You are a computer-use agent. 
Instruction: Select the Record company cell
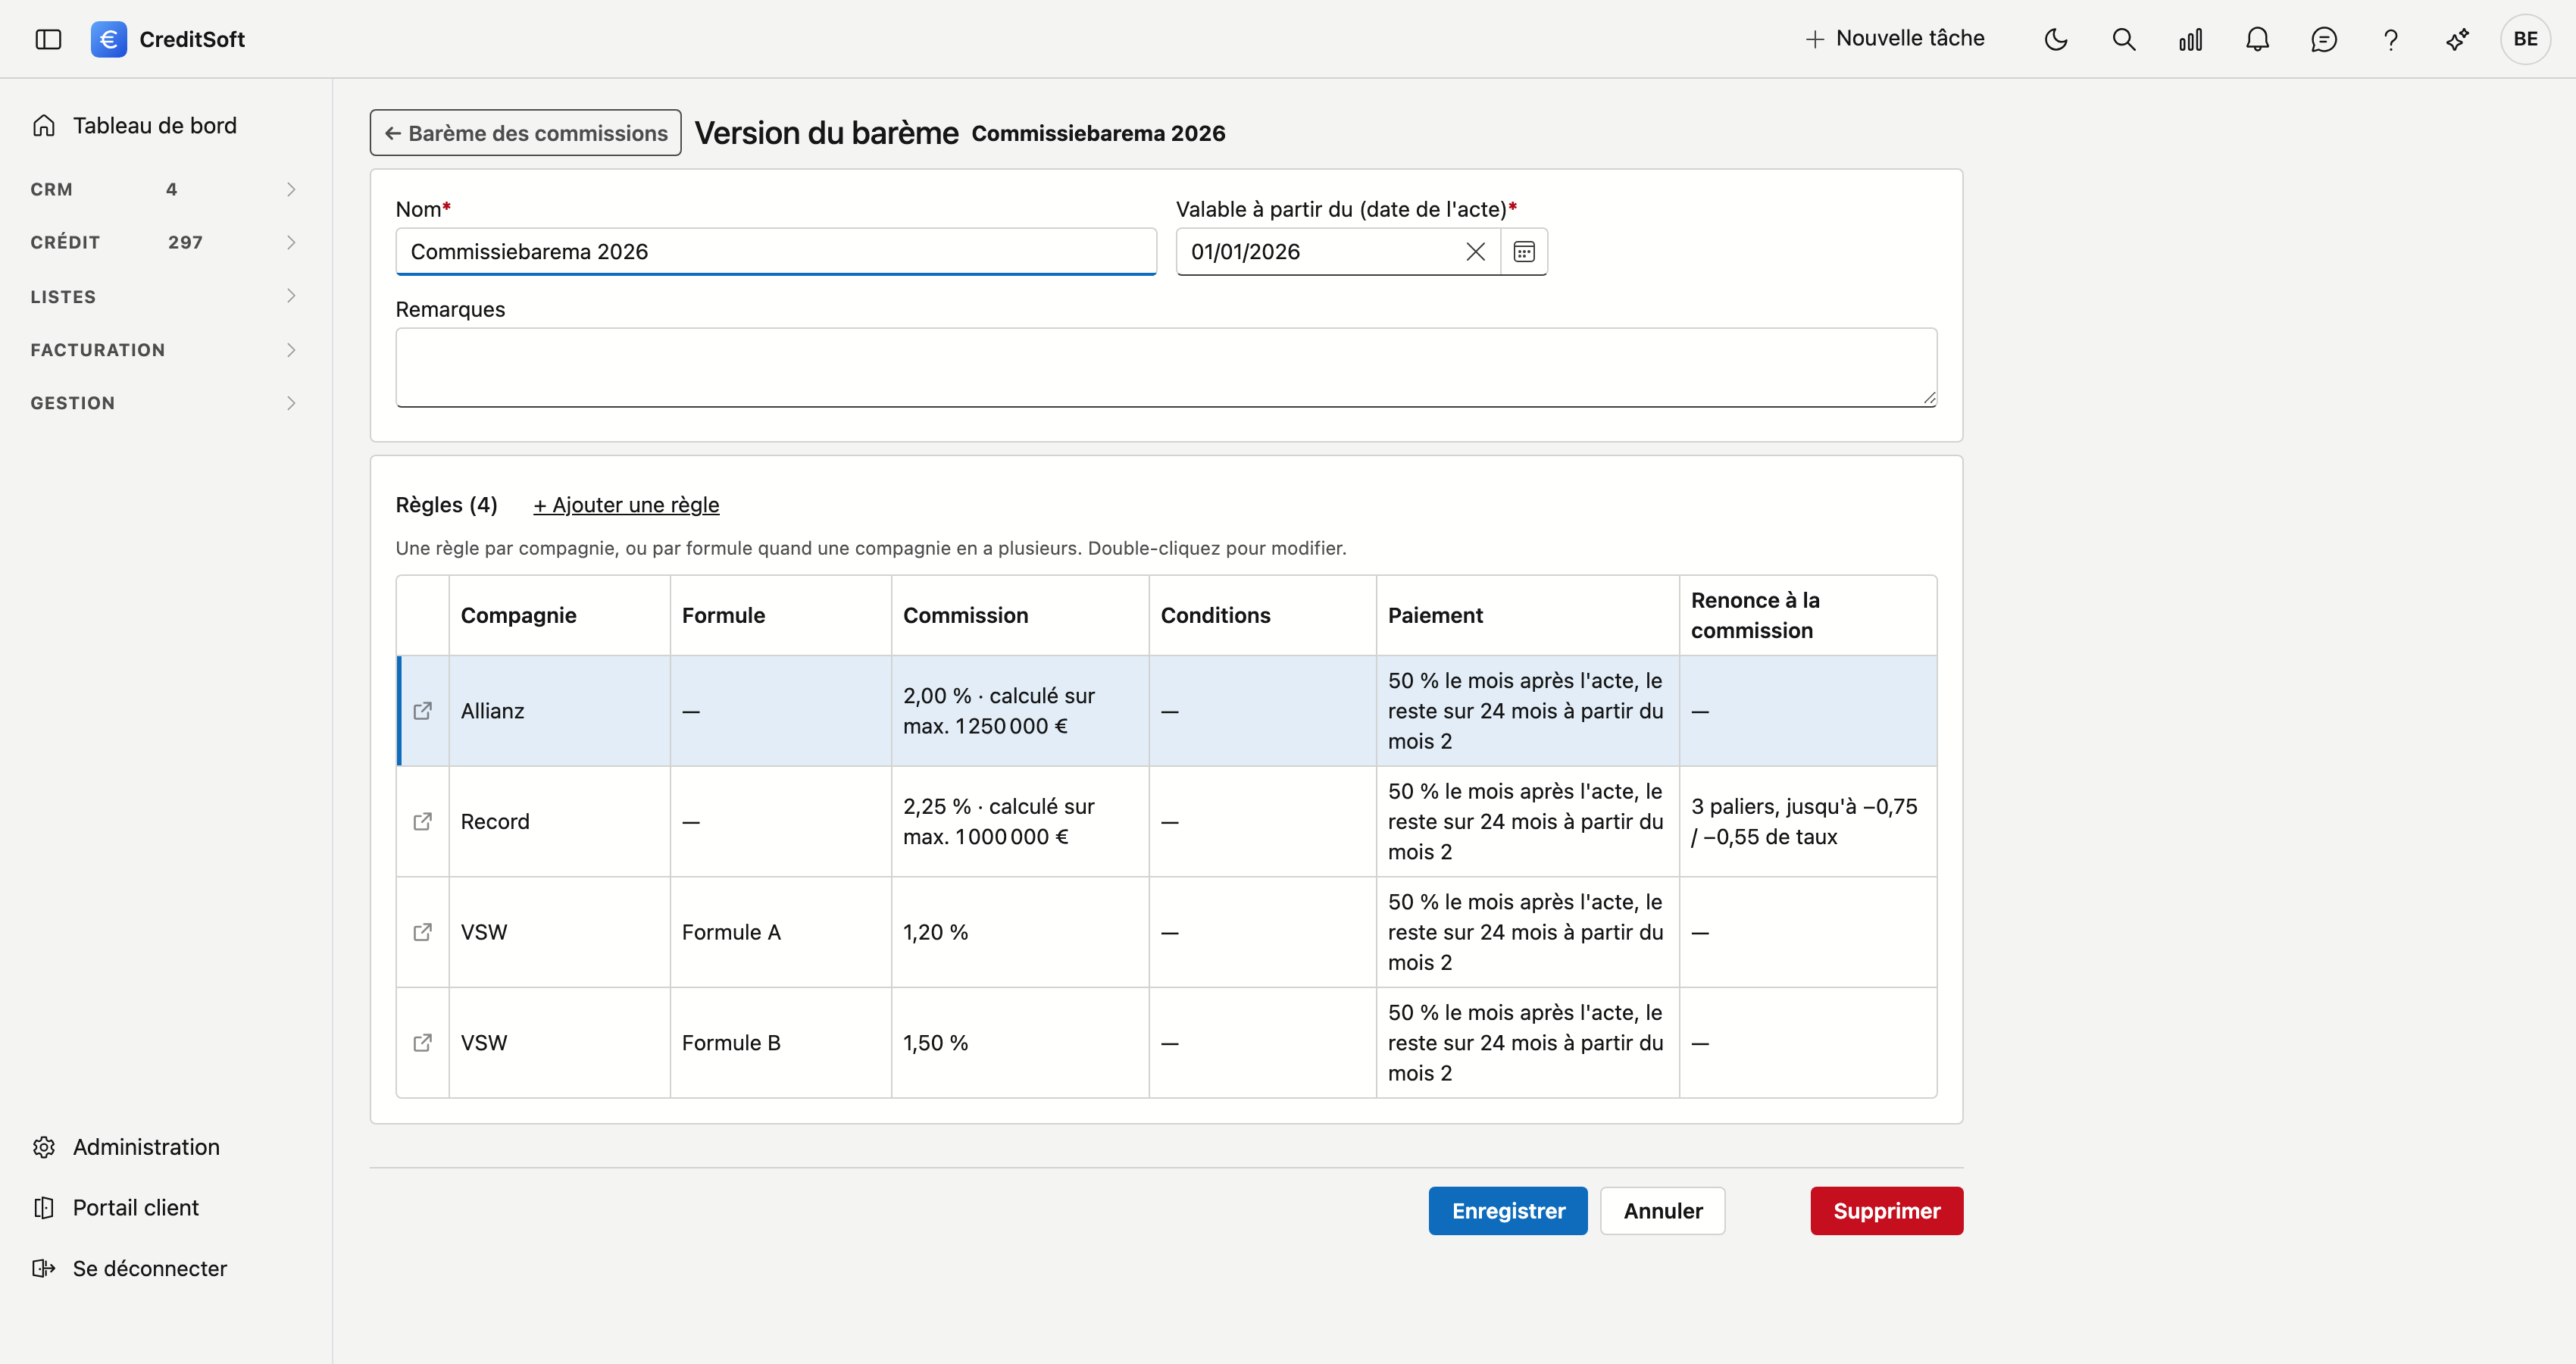pyautogui.click(x=559, y=822)
